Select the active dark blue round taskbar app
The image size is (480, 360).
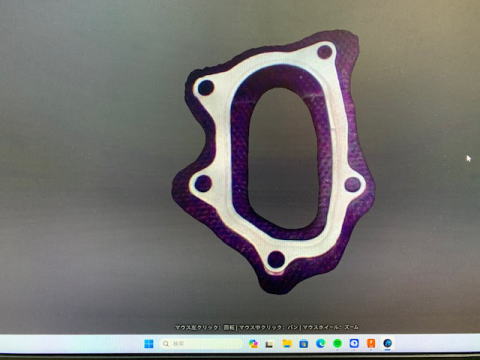coord(387,343)
